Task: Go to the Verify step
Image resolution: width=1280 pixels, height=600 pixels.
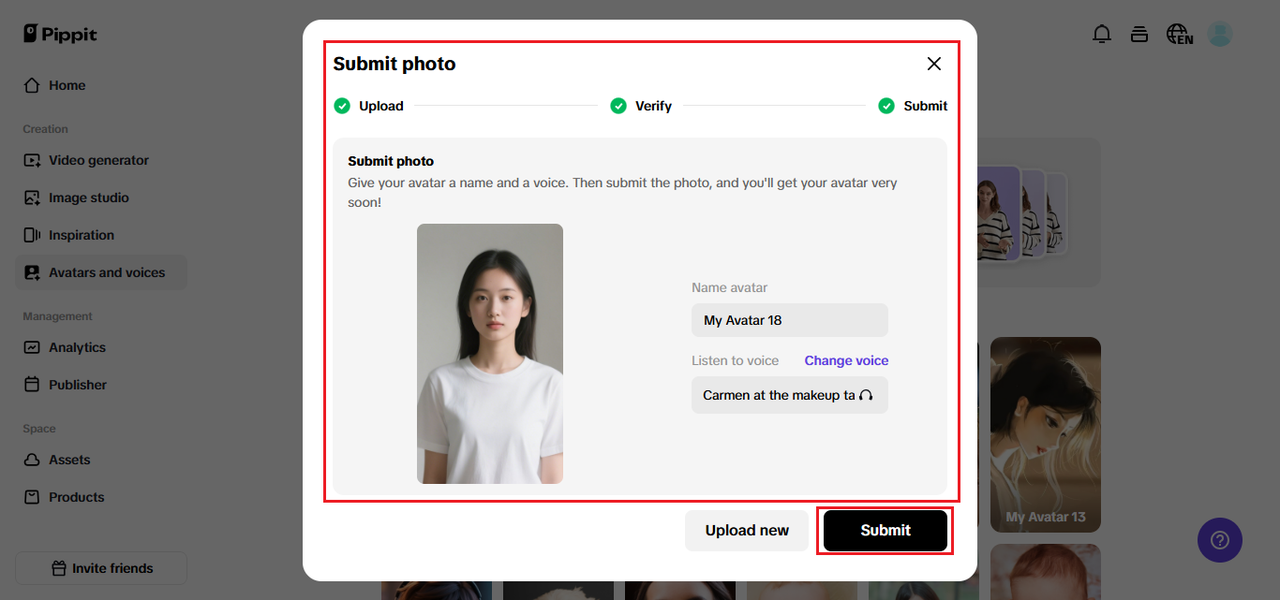Action: [641, 106]
